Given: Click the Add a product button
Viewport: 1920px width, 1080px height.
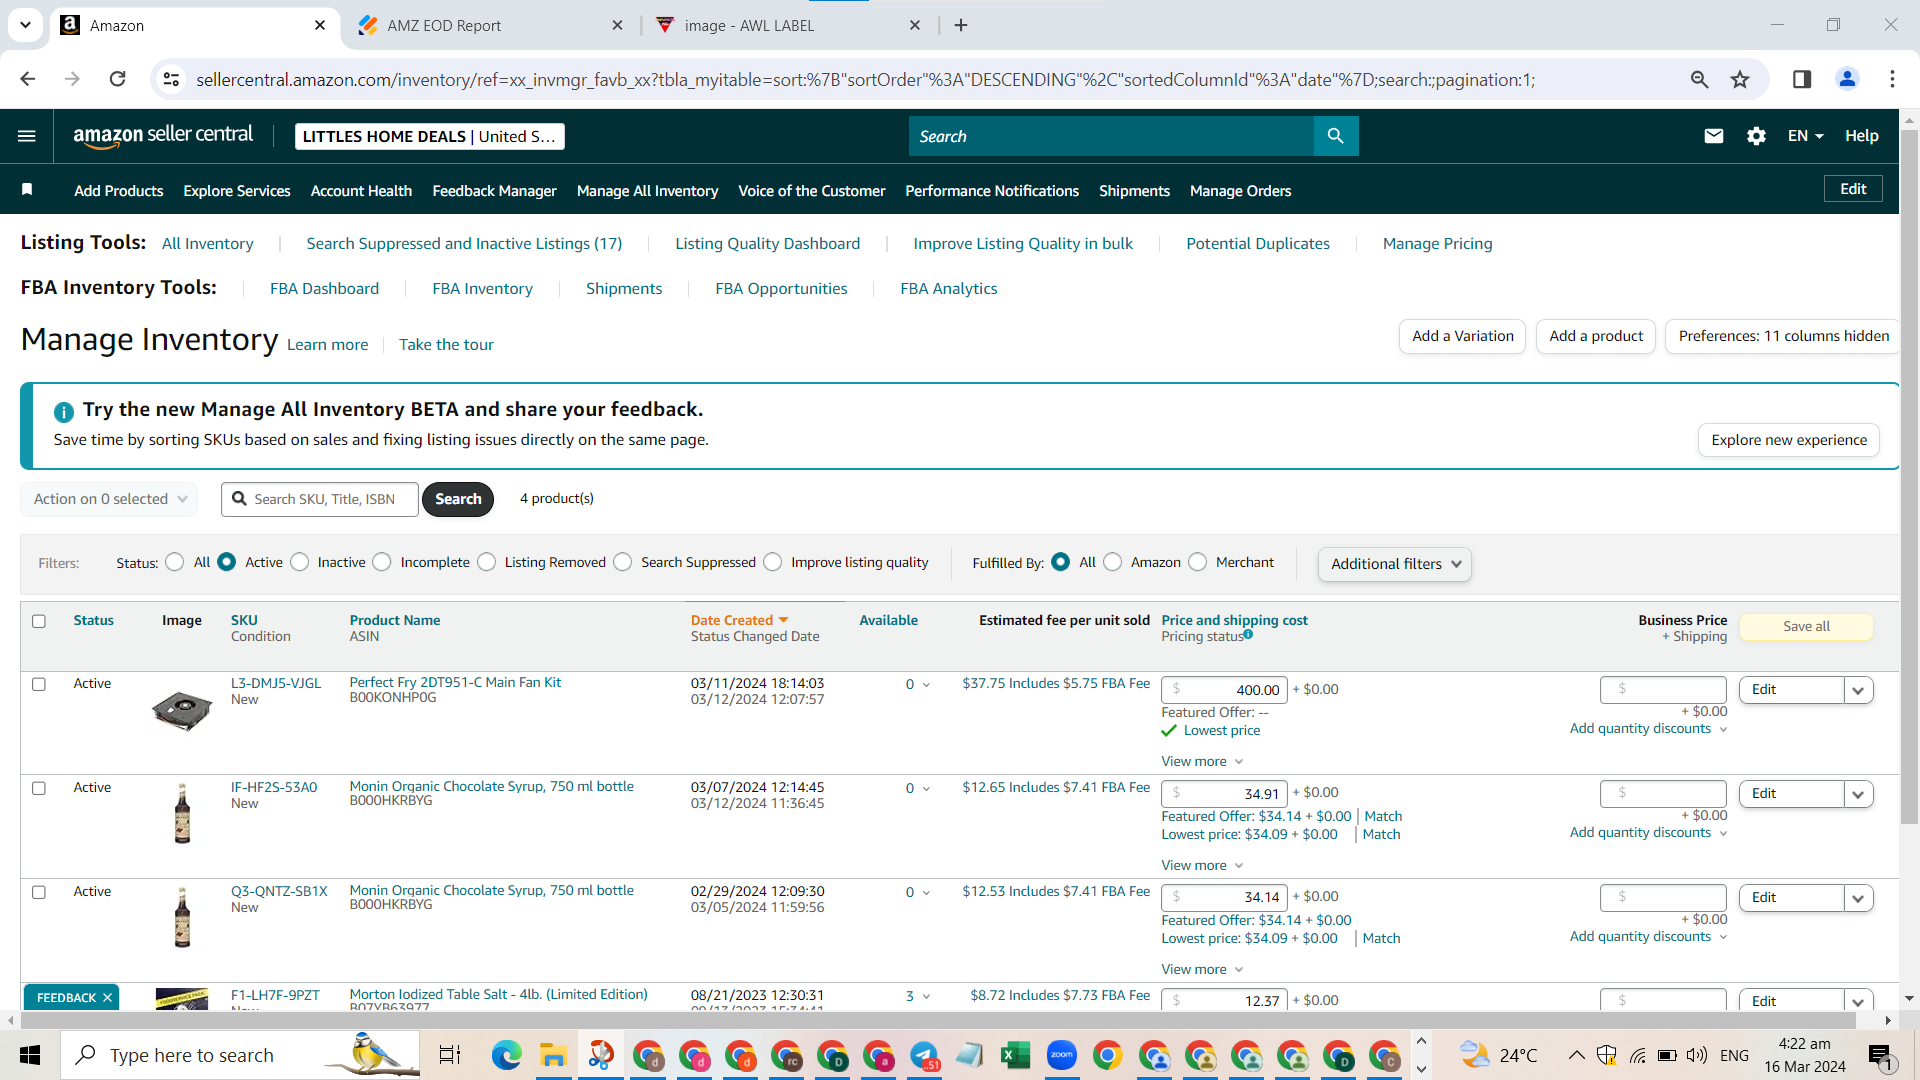Looking at the screenshot, I should [x=1596, y=336].
